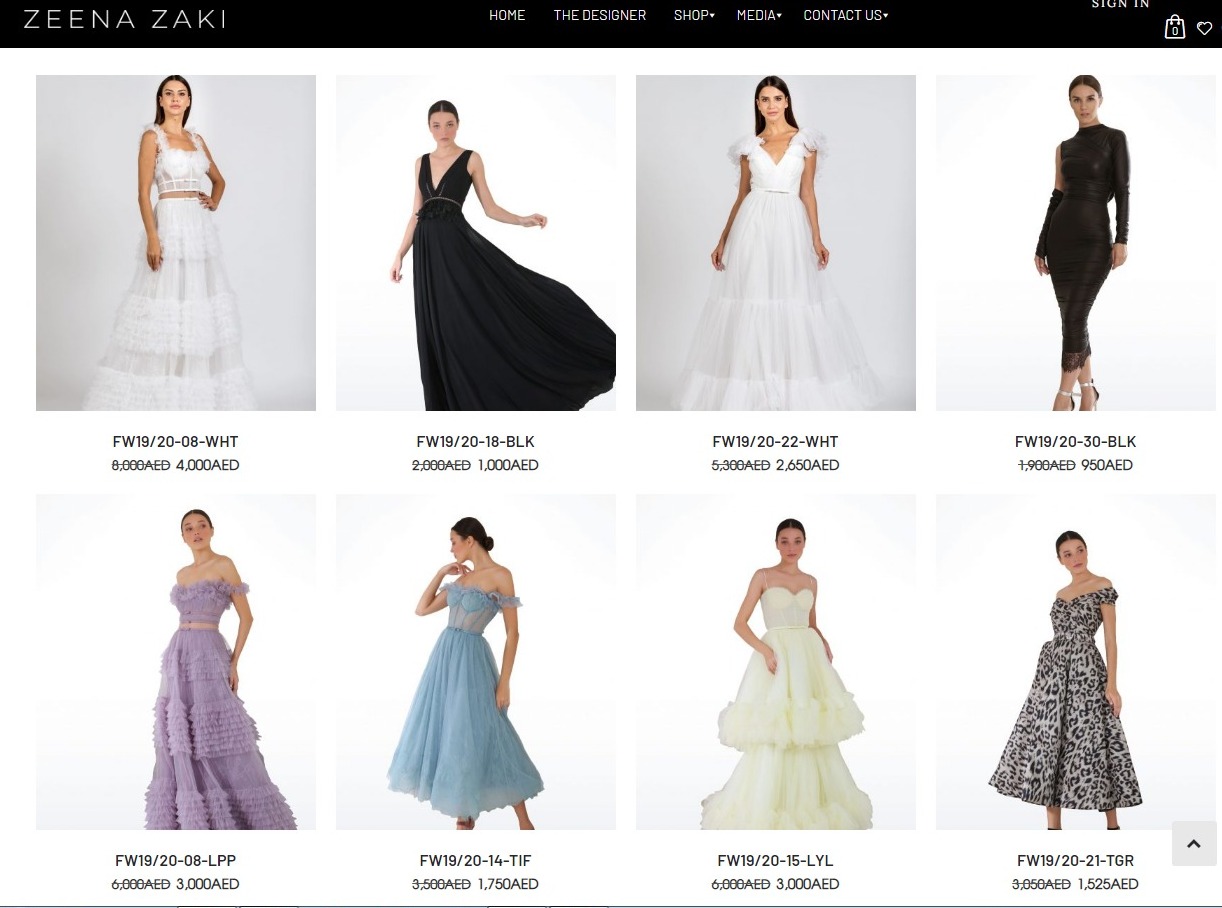
Task: Open the light yellow tiered gown image
Action: point(776,661)
